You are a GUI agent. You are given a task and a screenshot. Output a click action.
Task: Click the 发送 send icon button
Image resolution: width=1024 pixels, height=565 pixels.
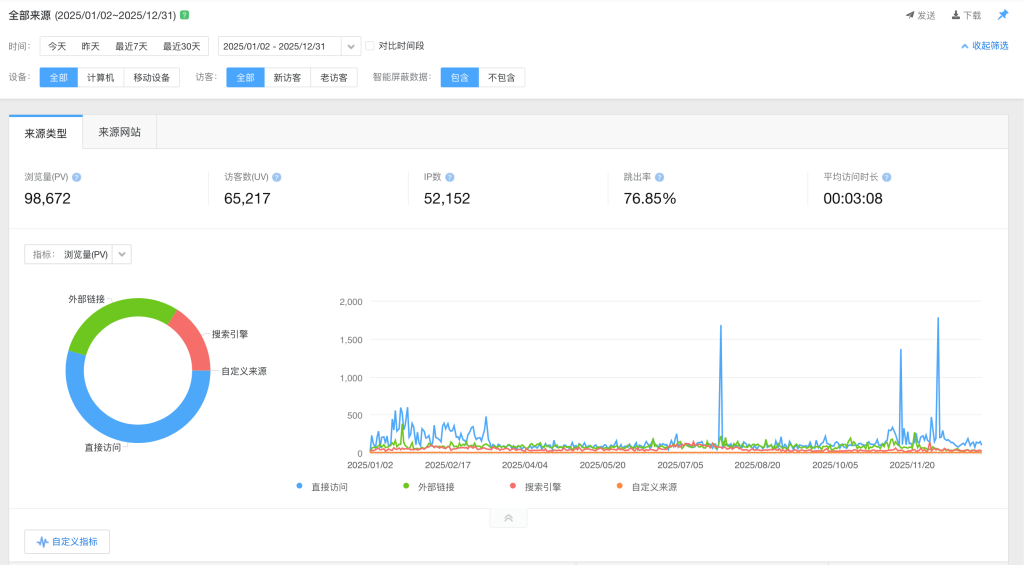921,16
